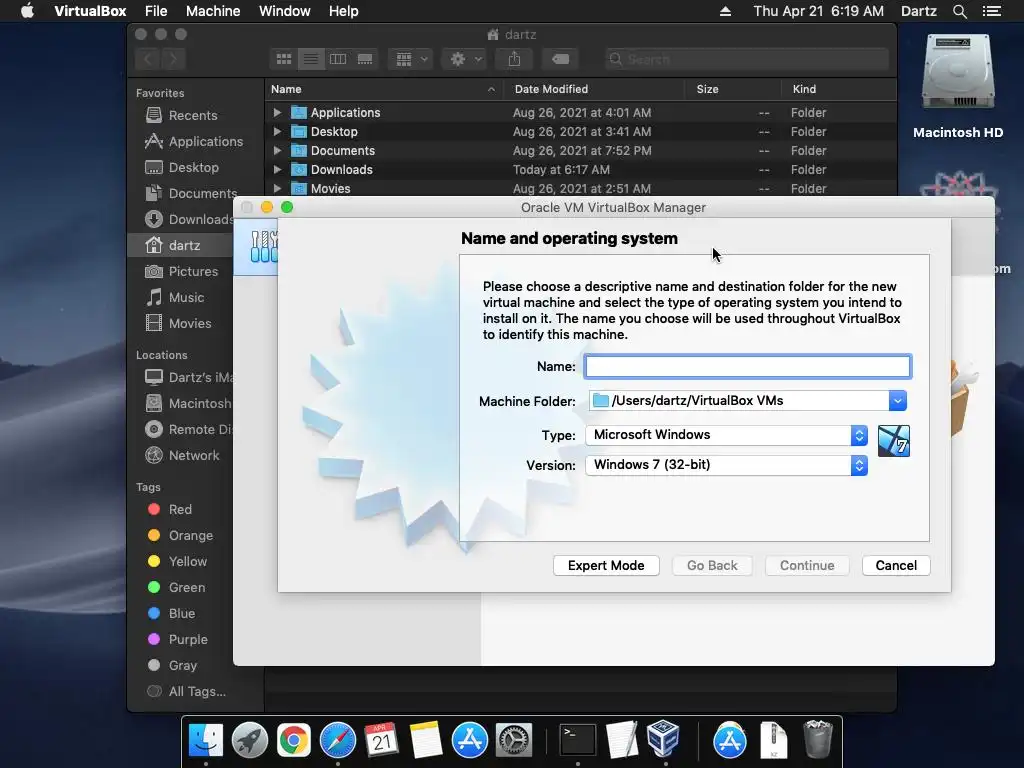Click the Finder Edit Tags icon
1024x768 pixels.
tap(560, 59)
